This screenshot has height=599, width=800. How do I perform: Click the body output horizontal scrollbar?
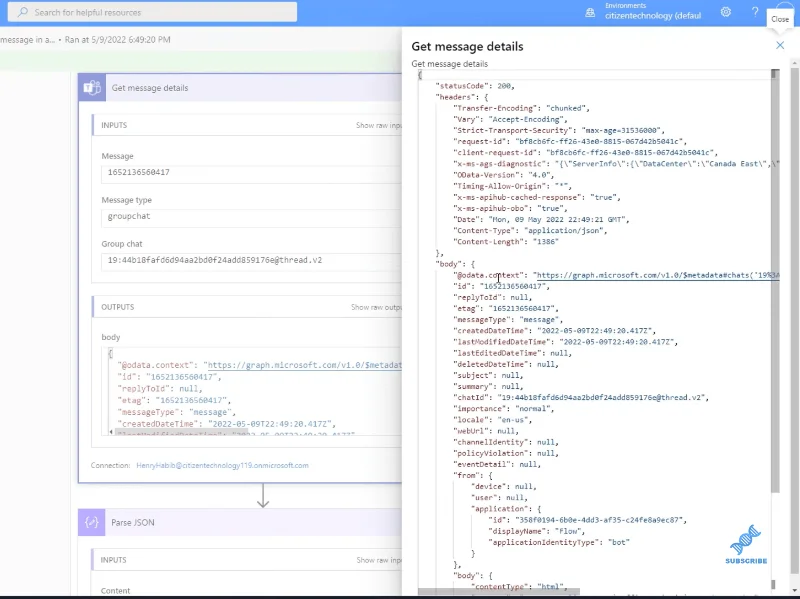pyautogui.click(x=181, y=432)
